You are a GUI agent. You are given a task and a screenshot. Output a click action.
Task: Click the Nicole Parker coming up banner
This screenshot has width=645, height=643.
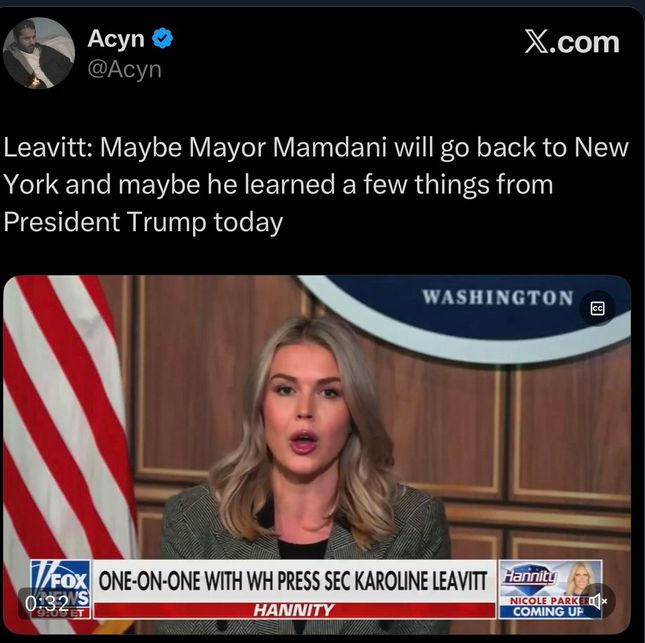coord(550,606)
